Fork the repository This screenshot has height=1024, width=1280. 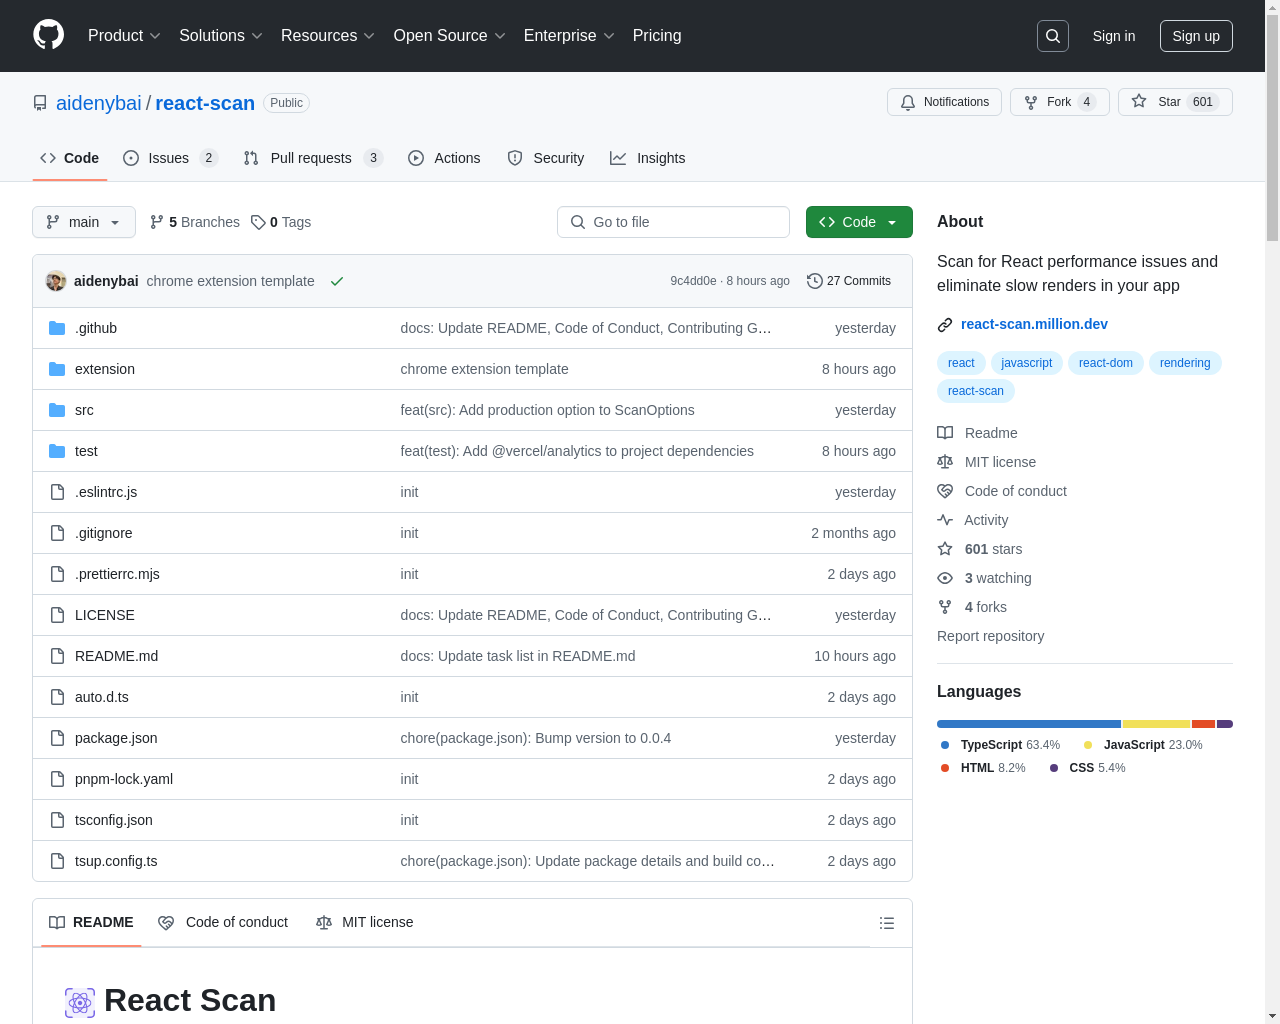(1060, 102)
